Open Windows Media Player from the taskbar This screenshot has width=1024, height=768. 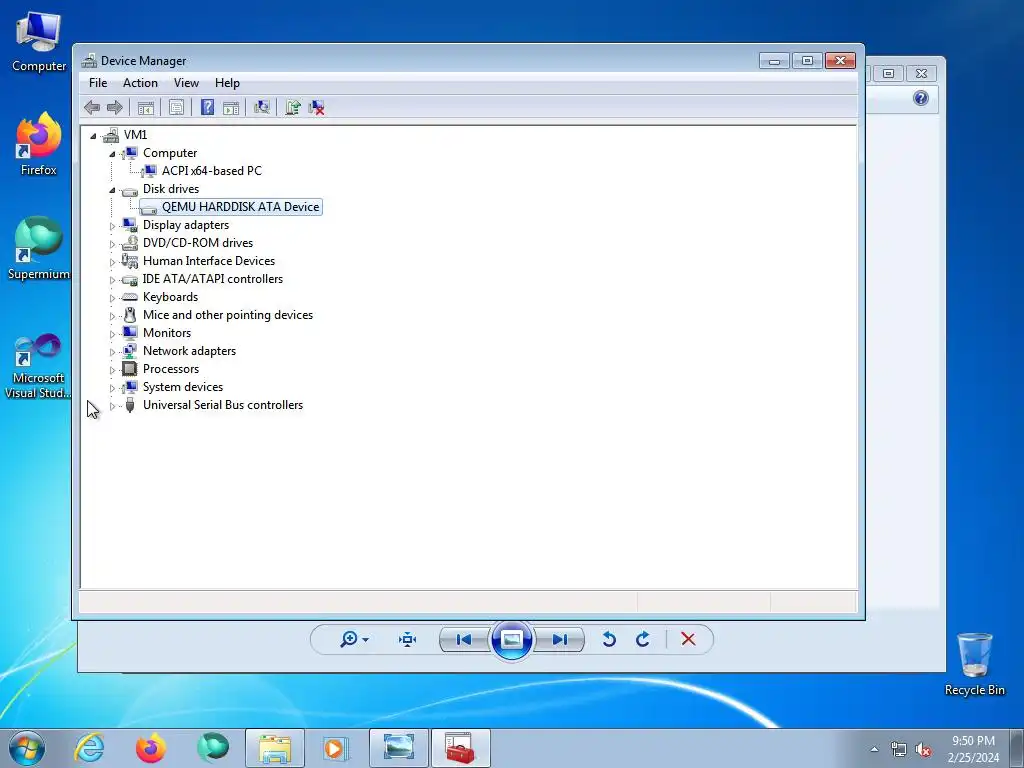336,748
